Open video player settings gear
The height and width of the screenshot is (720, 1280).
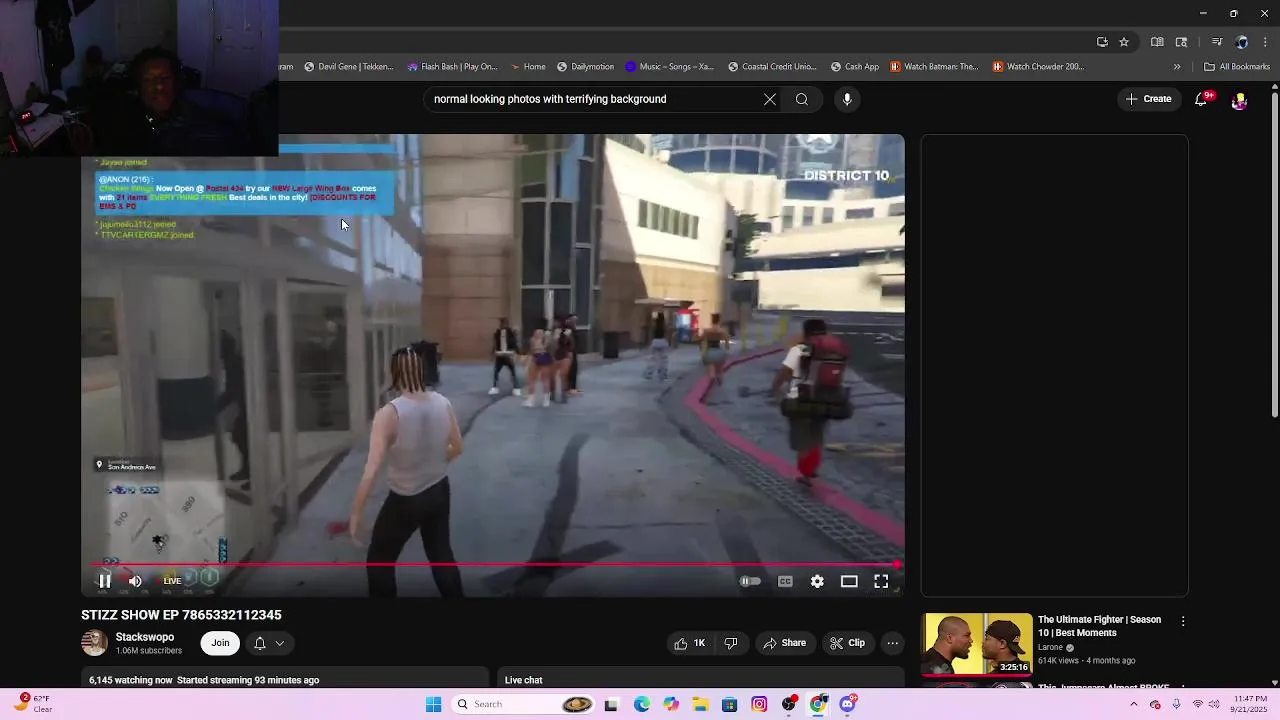point(817,581)
